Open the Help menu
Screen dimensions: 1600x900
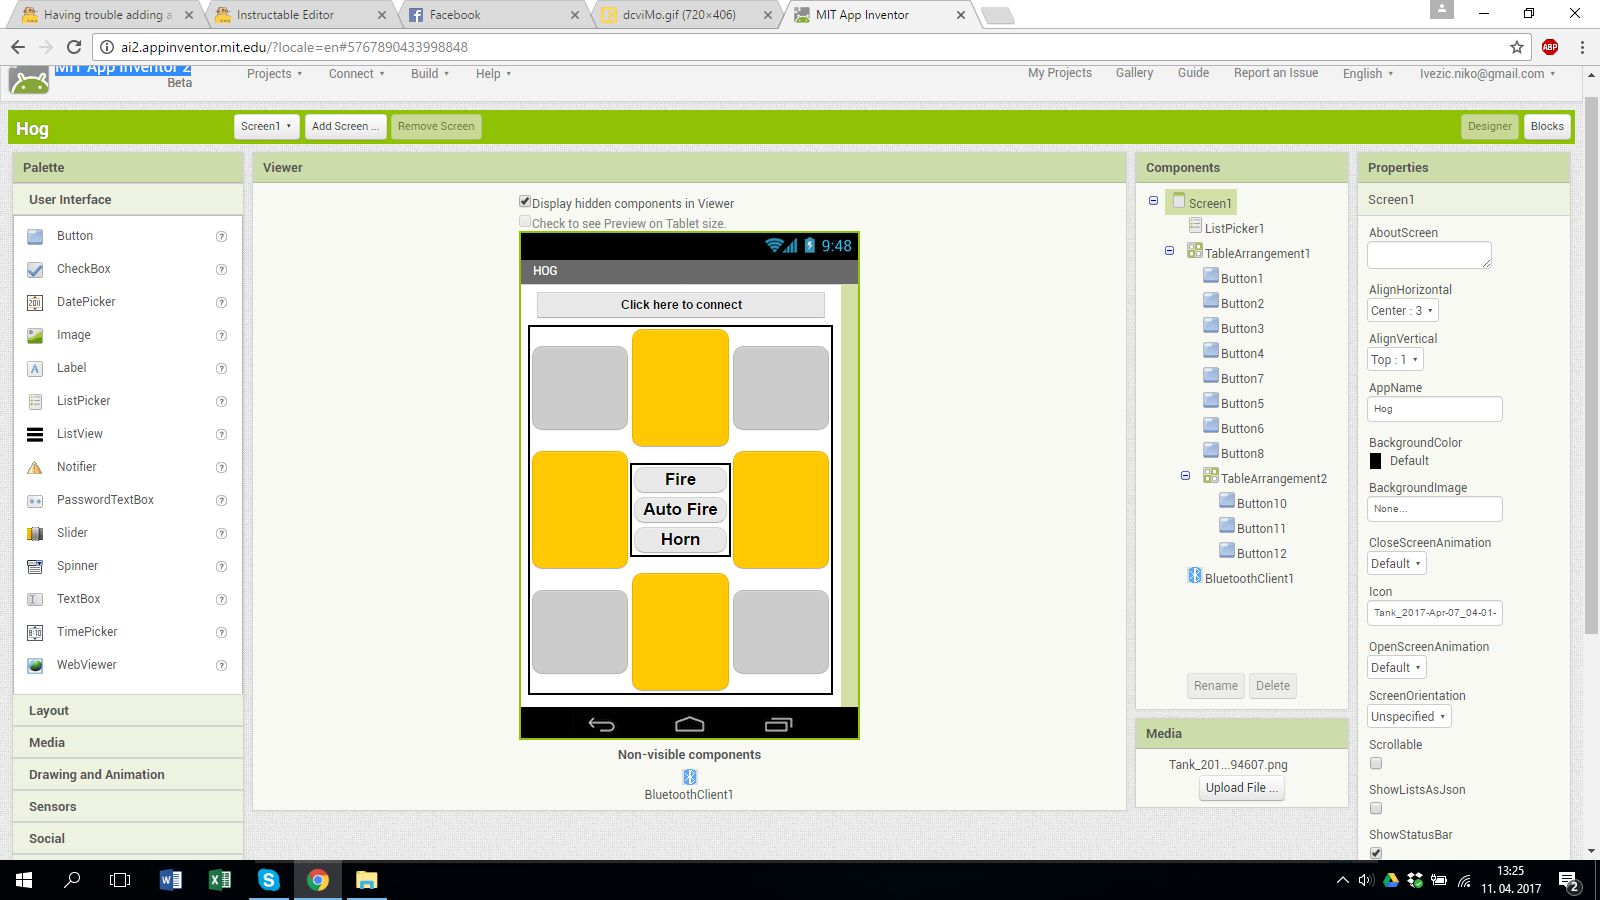(x=493, y=74)
